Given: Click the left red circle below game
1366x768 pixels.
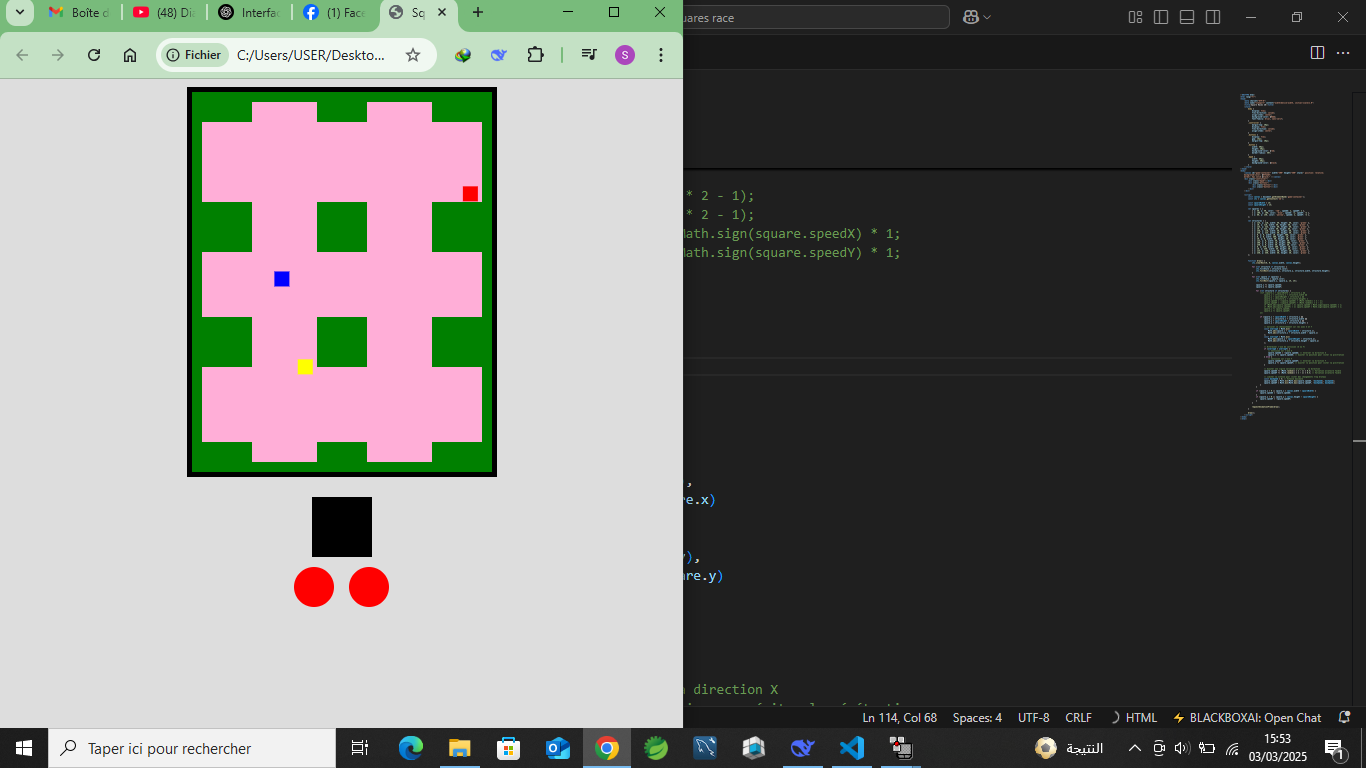Looking at the screenshot, I should [314, 587].
